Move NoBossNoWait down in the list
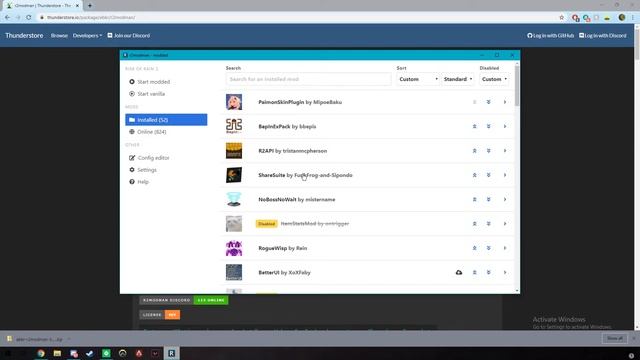The image size is (640, 360). (x=488, y=200)
